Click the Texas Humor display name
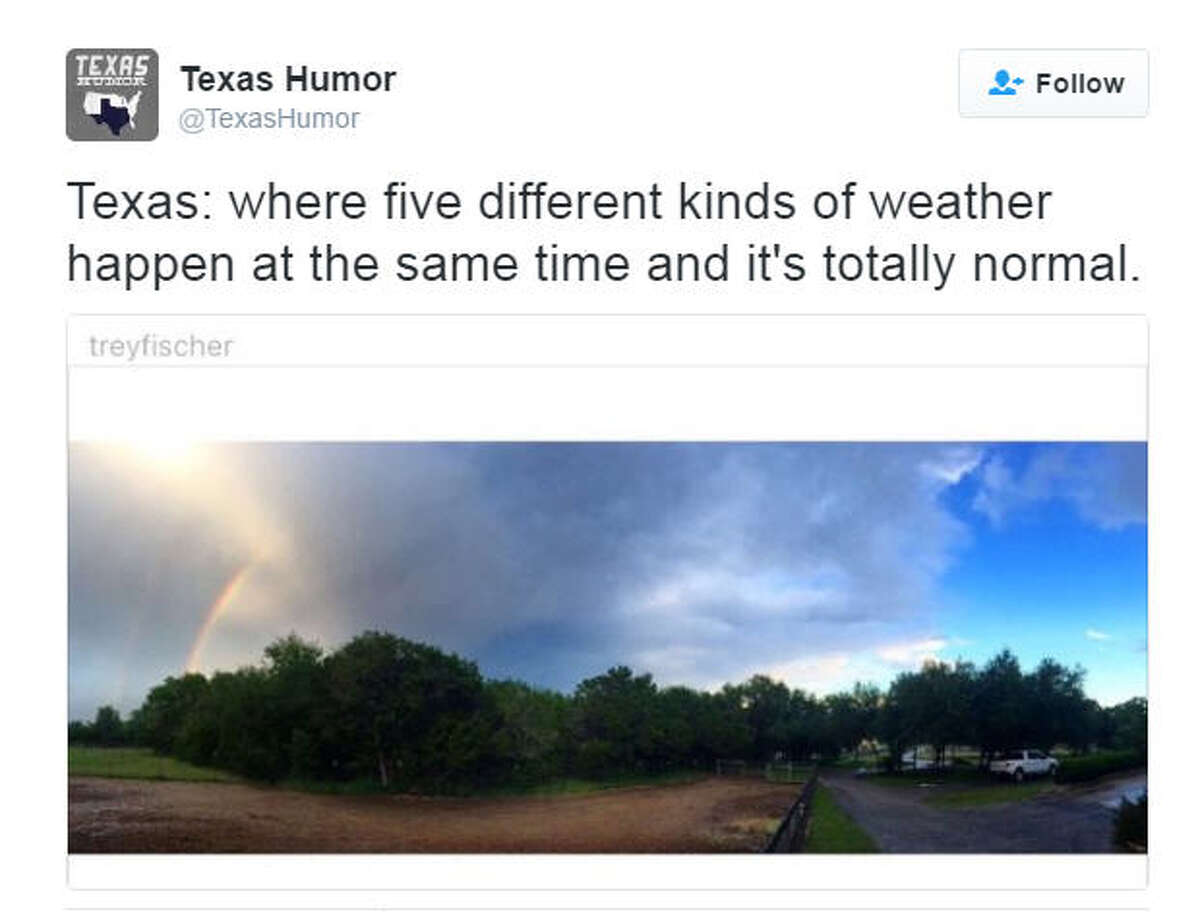This screenshot has height=912, width=1200. coord(287,78)
